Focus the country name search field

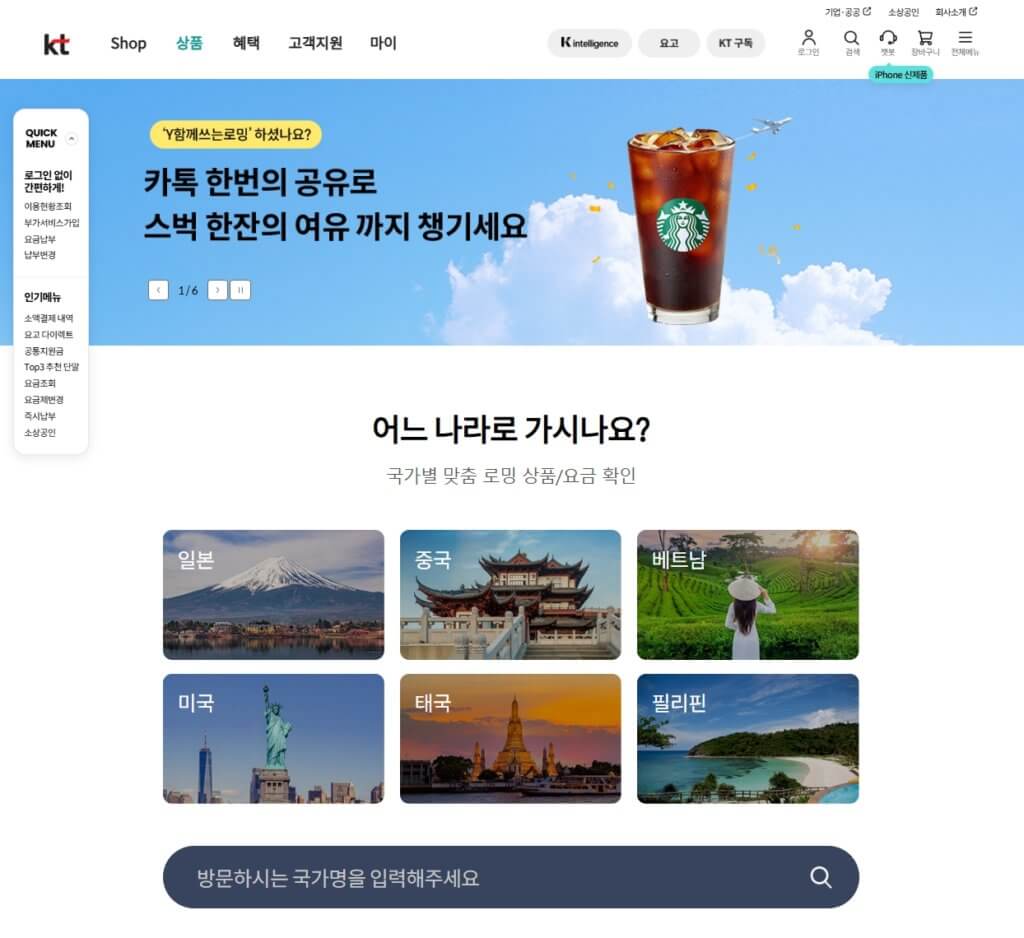pos(480,877)
